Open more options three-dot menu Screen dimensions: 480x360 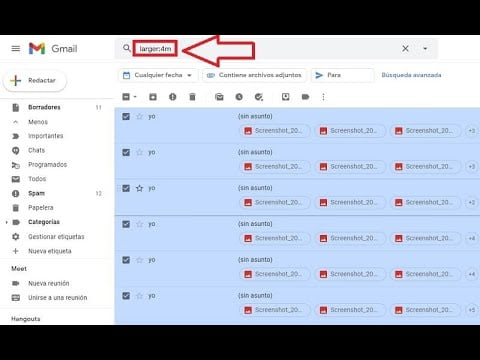tap(323, 97)
